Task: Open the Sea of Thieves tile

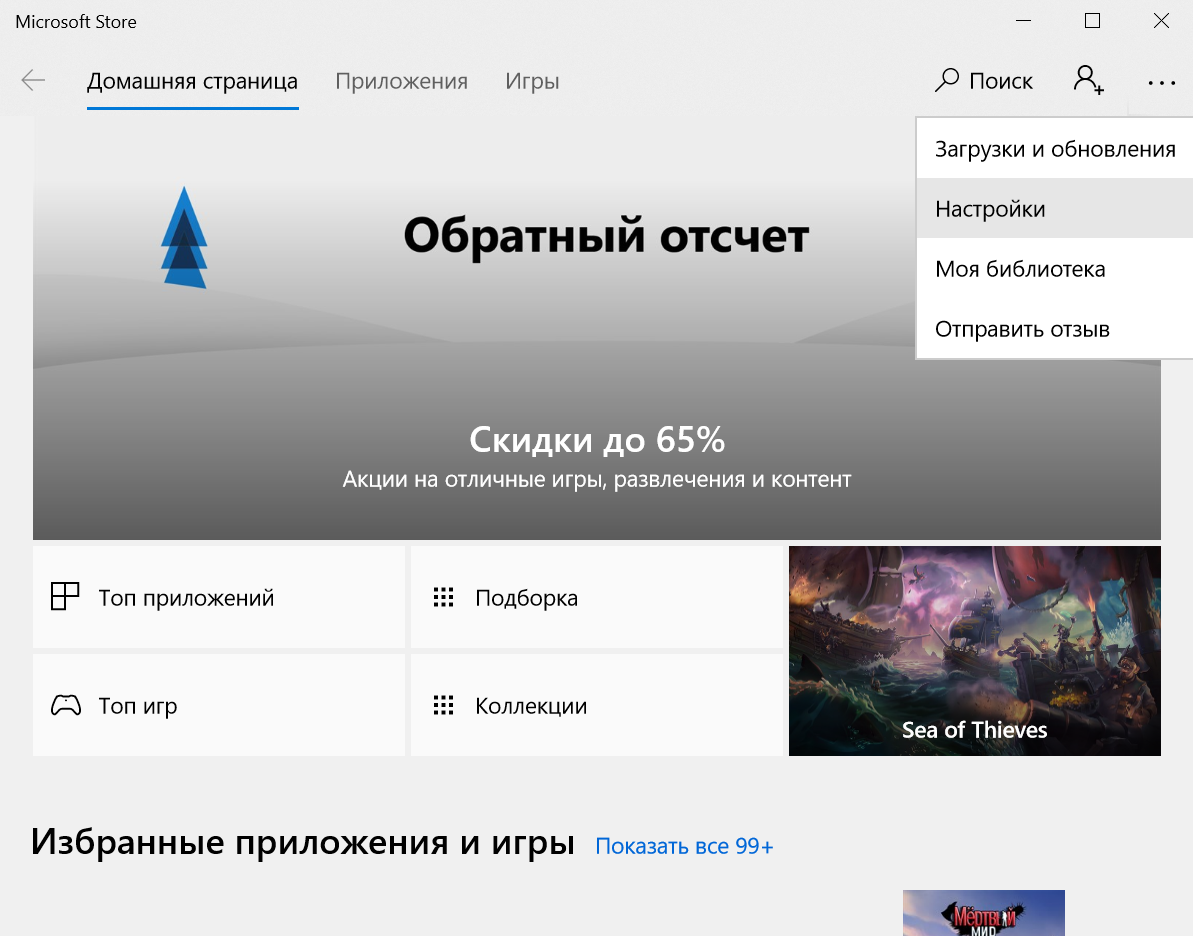Action: click(974, 650)
